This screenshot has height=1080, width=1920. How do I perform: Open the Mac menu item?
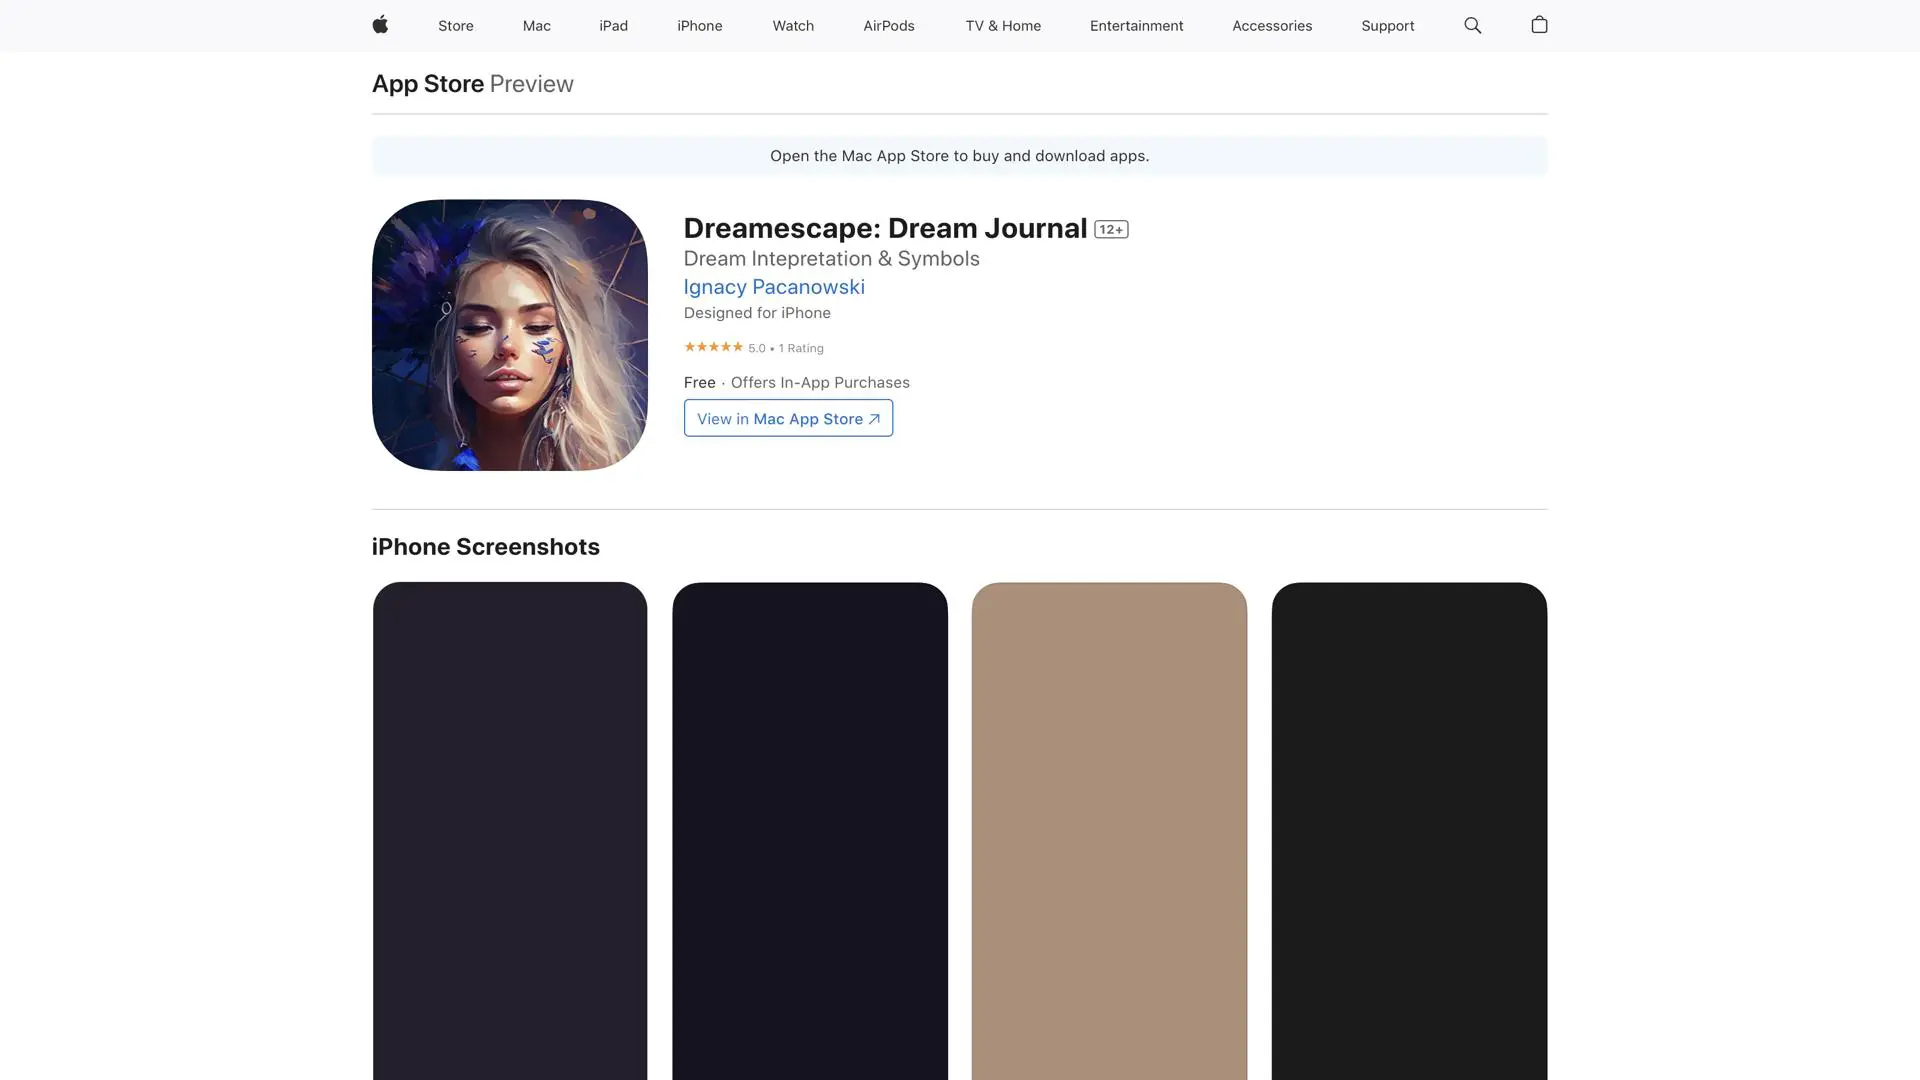(x=536, y=26)
